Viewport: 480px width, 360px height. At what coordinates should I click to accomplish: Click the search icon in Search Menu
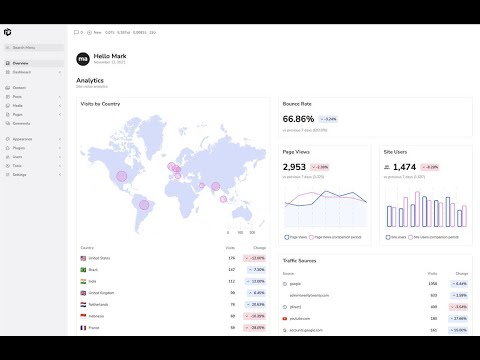click(8, 48)
